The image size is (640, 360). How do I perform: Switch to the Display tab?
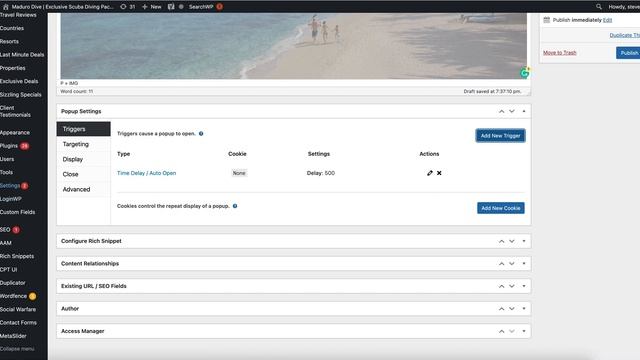click(84, 159)
